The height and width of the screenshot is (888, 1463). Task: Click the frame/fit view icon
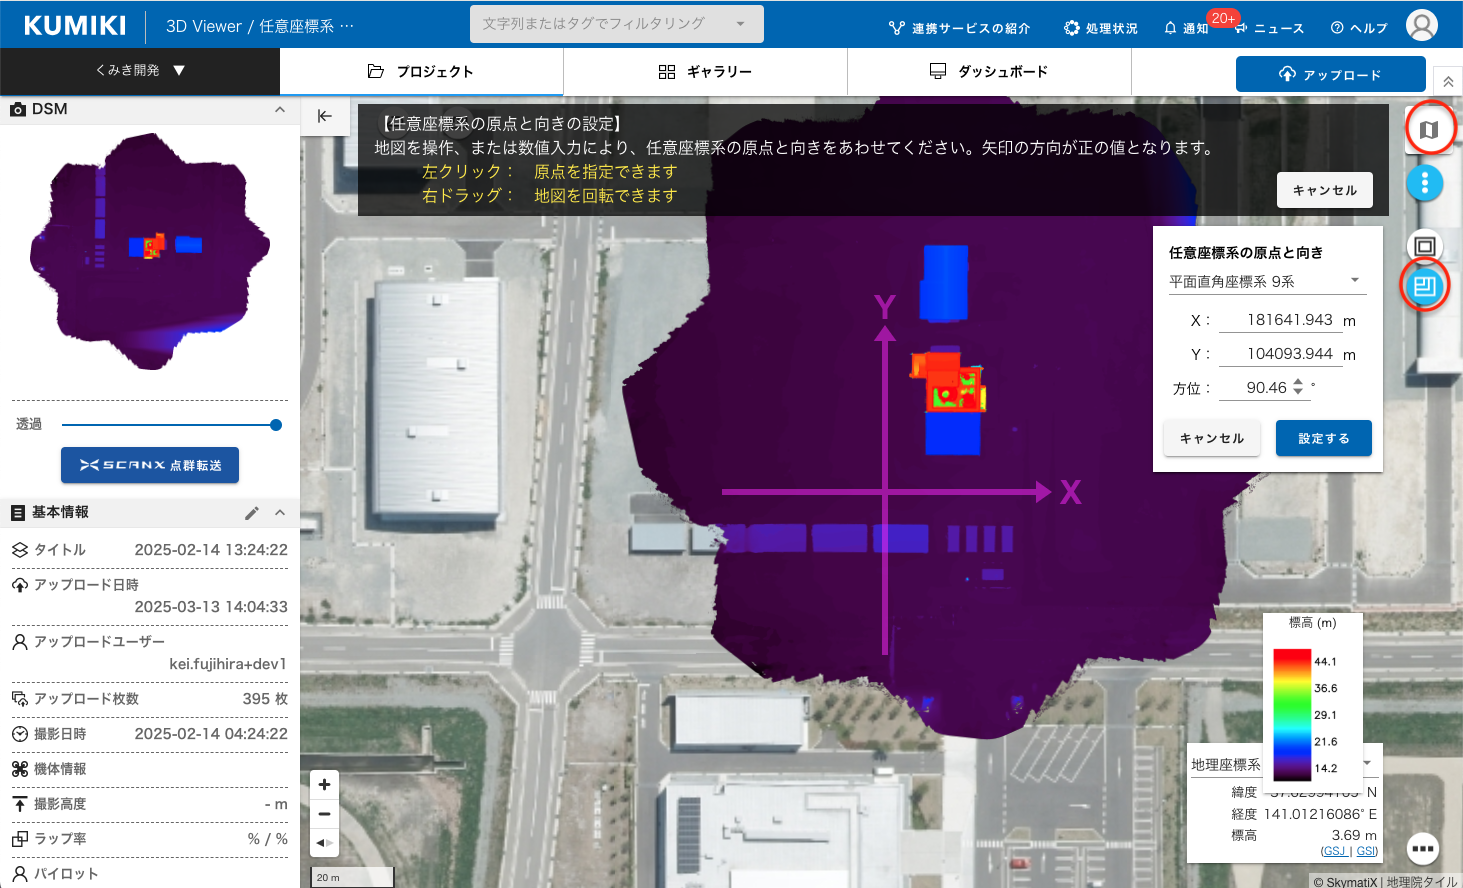point(1425,246)
